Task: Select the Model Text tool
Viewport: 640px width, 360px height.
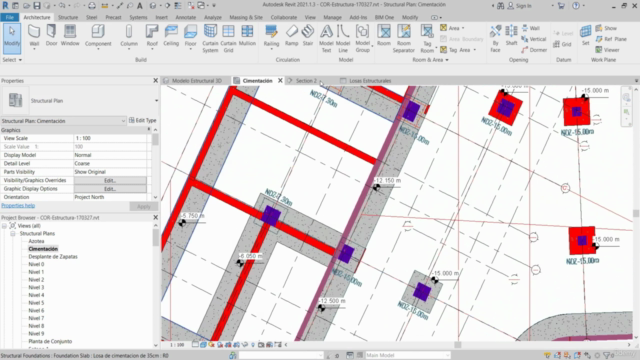Action: (326, 38)
